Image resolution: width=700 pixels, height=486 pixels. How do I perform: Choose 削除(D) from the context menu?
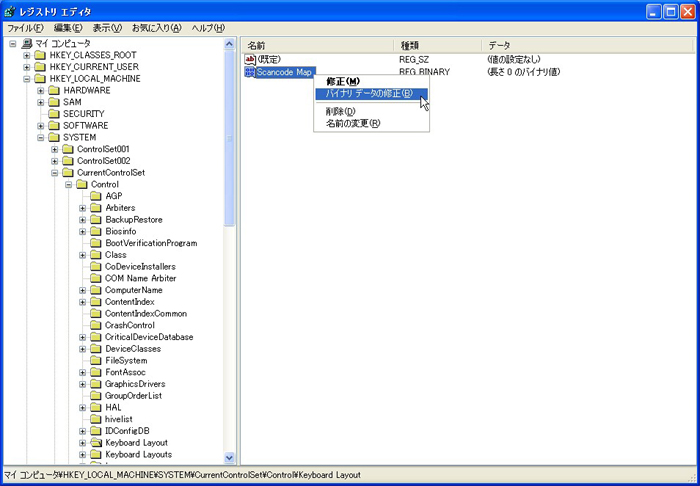click(x=371, y=112)
